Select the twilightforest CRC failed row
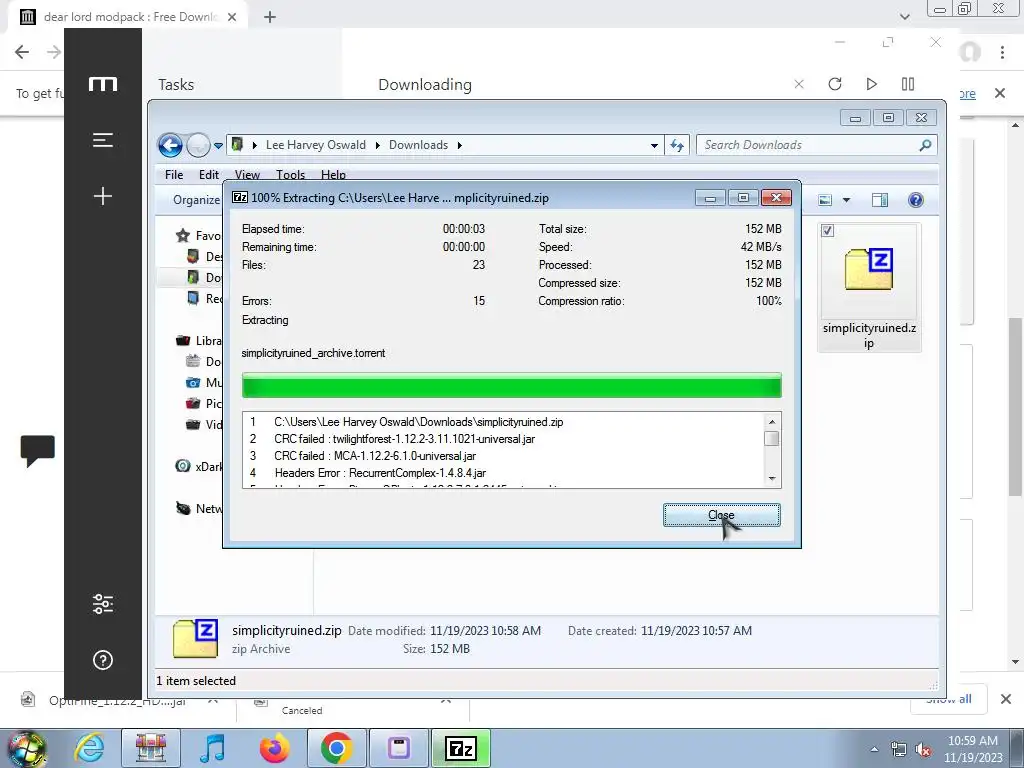Image resolution: width=1024 pixels, height=768 pixels. point(503,439)
